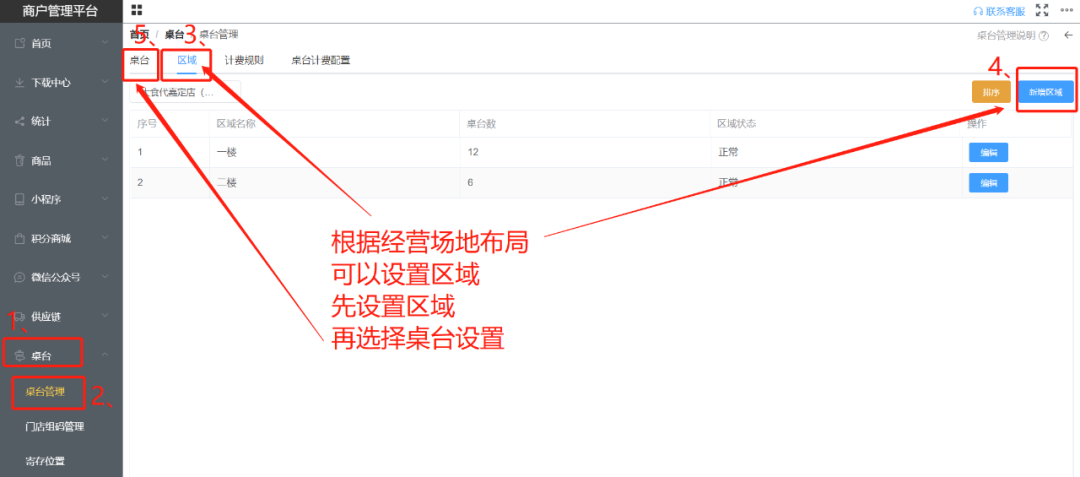The image size is (1080, 477).
Task: Open the three-dot more options icon
Action: [x=1067, y=10]
